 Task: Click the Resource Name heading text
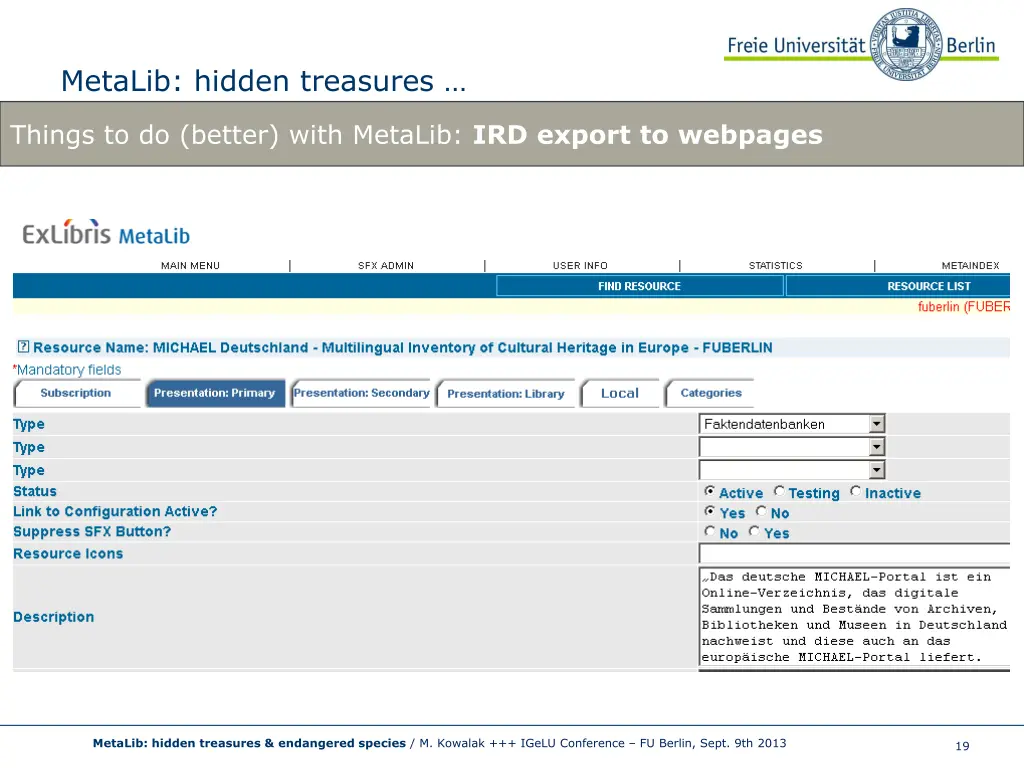click(402, 347)
